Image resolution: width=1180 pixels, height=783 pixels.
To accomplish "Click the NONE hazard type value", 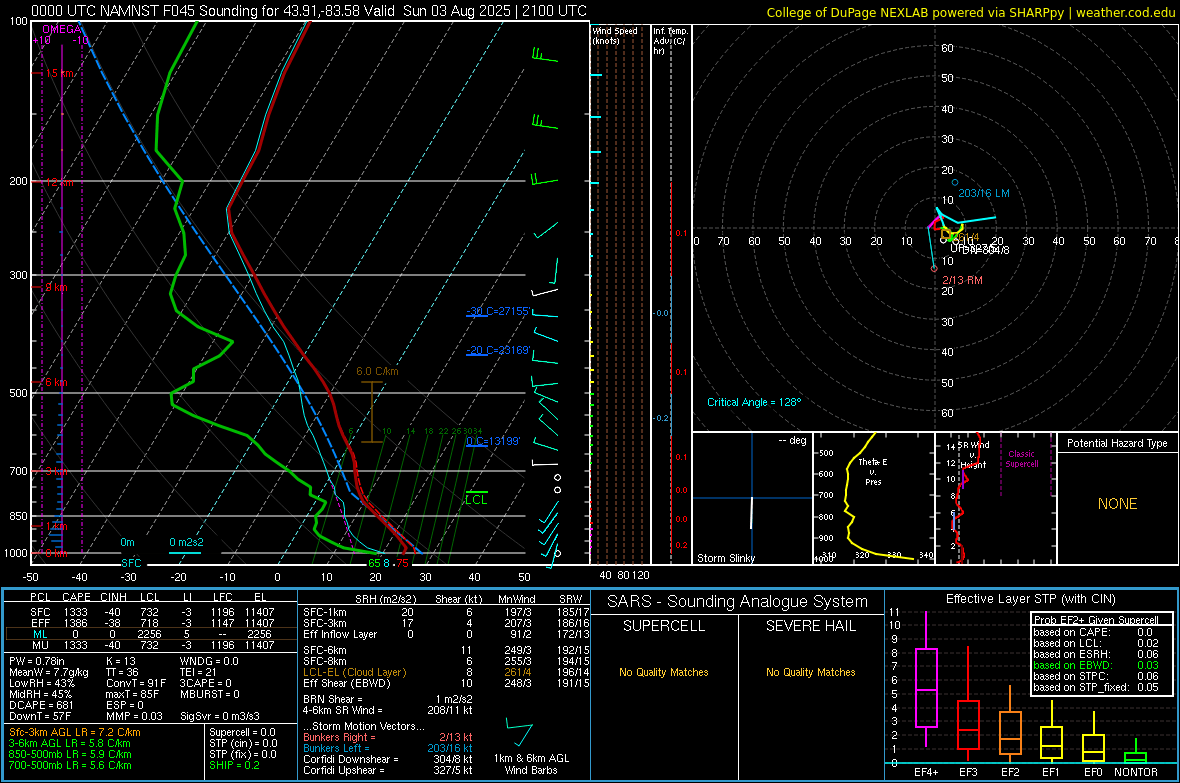I will tap(1117, 504).
